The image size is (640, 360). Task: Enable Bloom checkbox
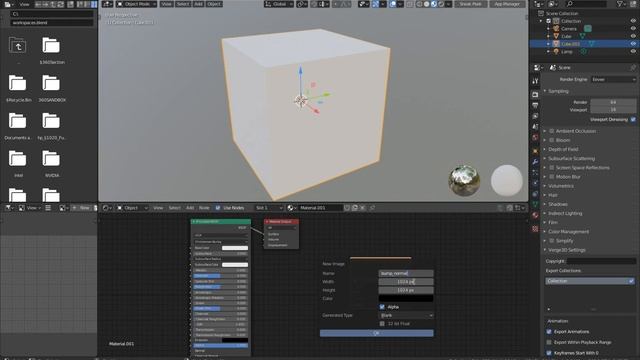(x=552, y=140)
